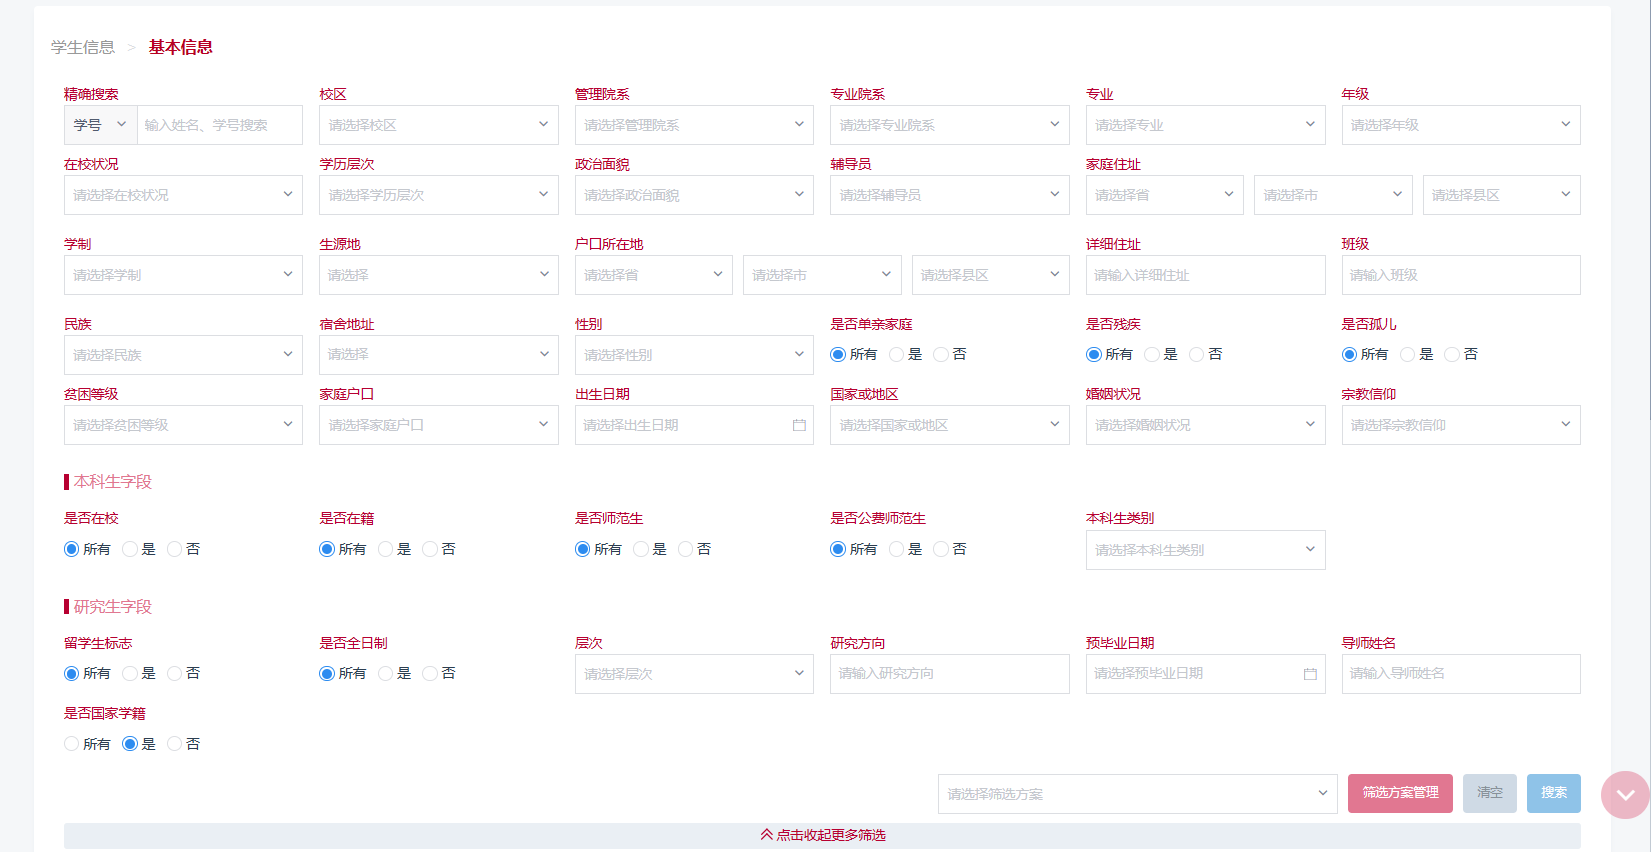
Task: Open 户口所在地 city dropdown
Action: click(822, 275)
